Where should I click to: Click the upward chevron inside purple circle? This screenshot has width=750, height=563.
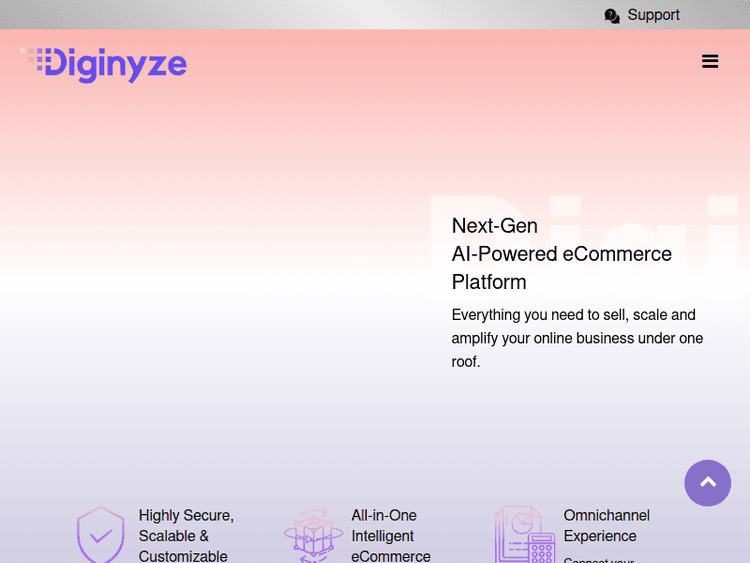point(708,483)
